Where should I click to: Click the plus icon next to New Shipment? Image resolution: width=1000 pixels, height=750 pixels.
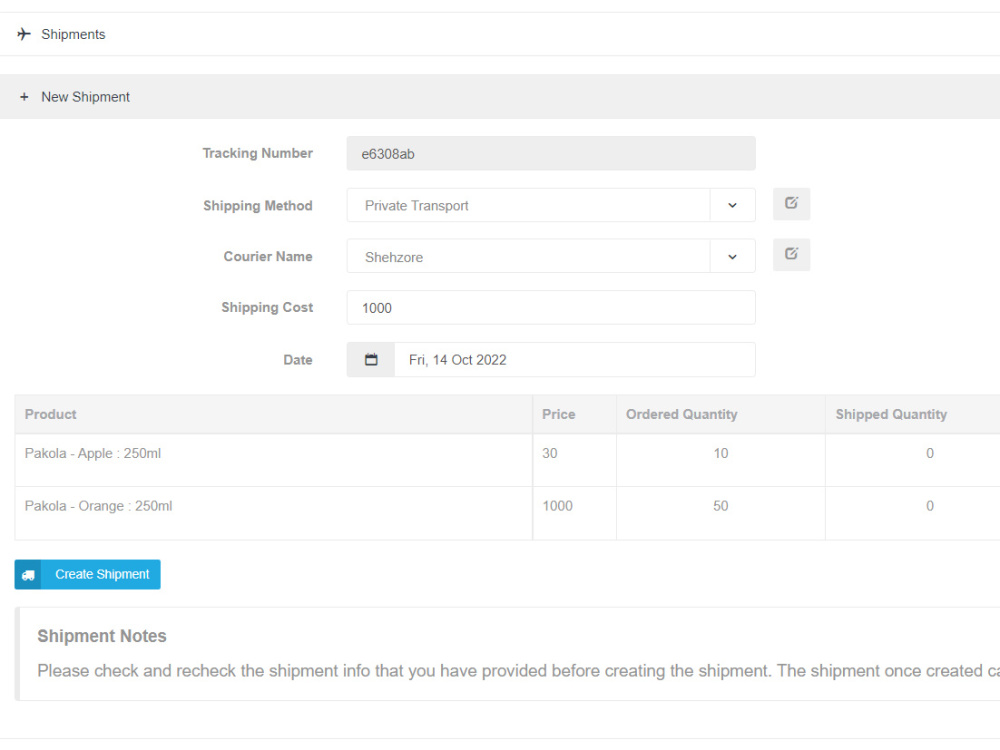point(24,96)
